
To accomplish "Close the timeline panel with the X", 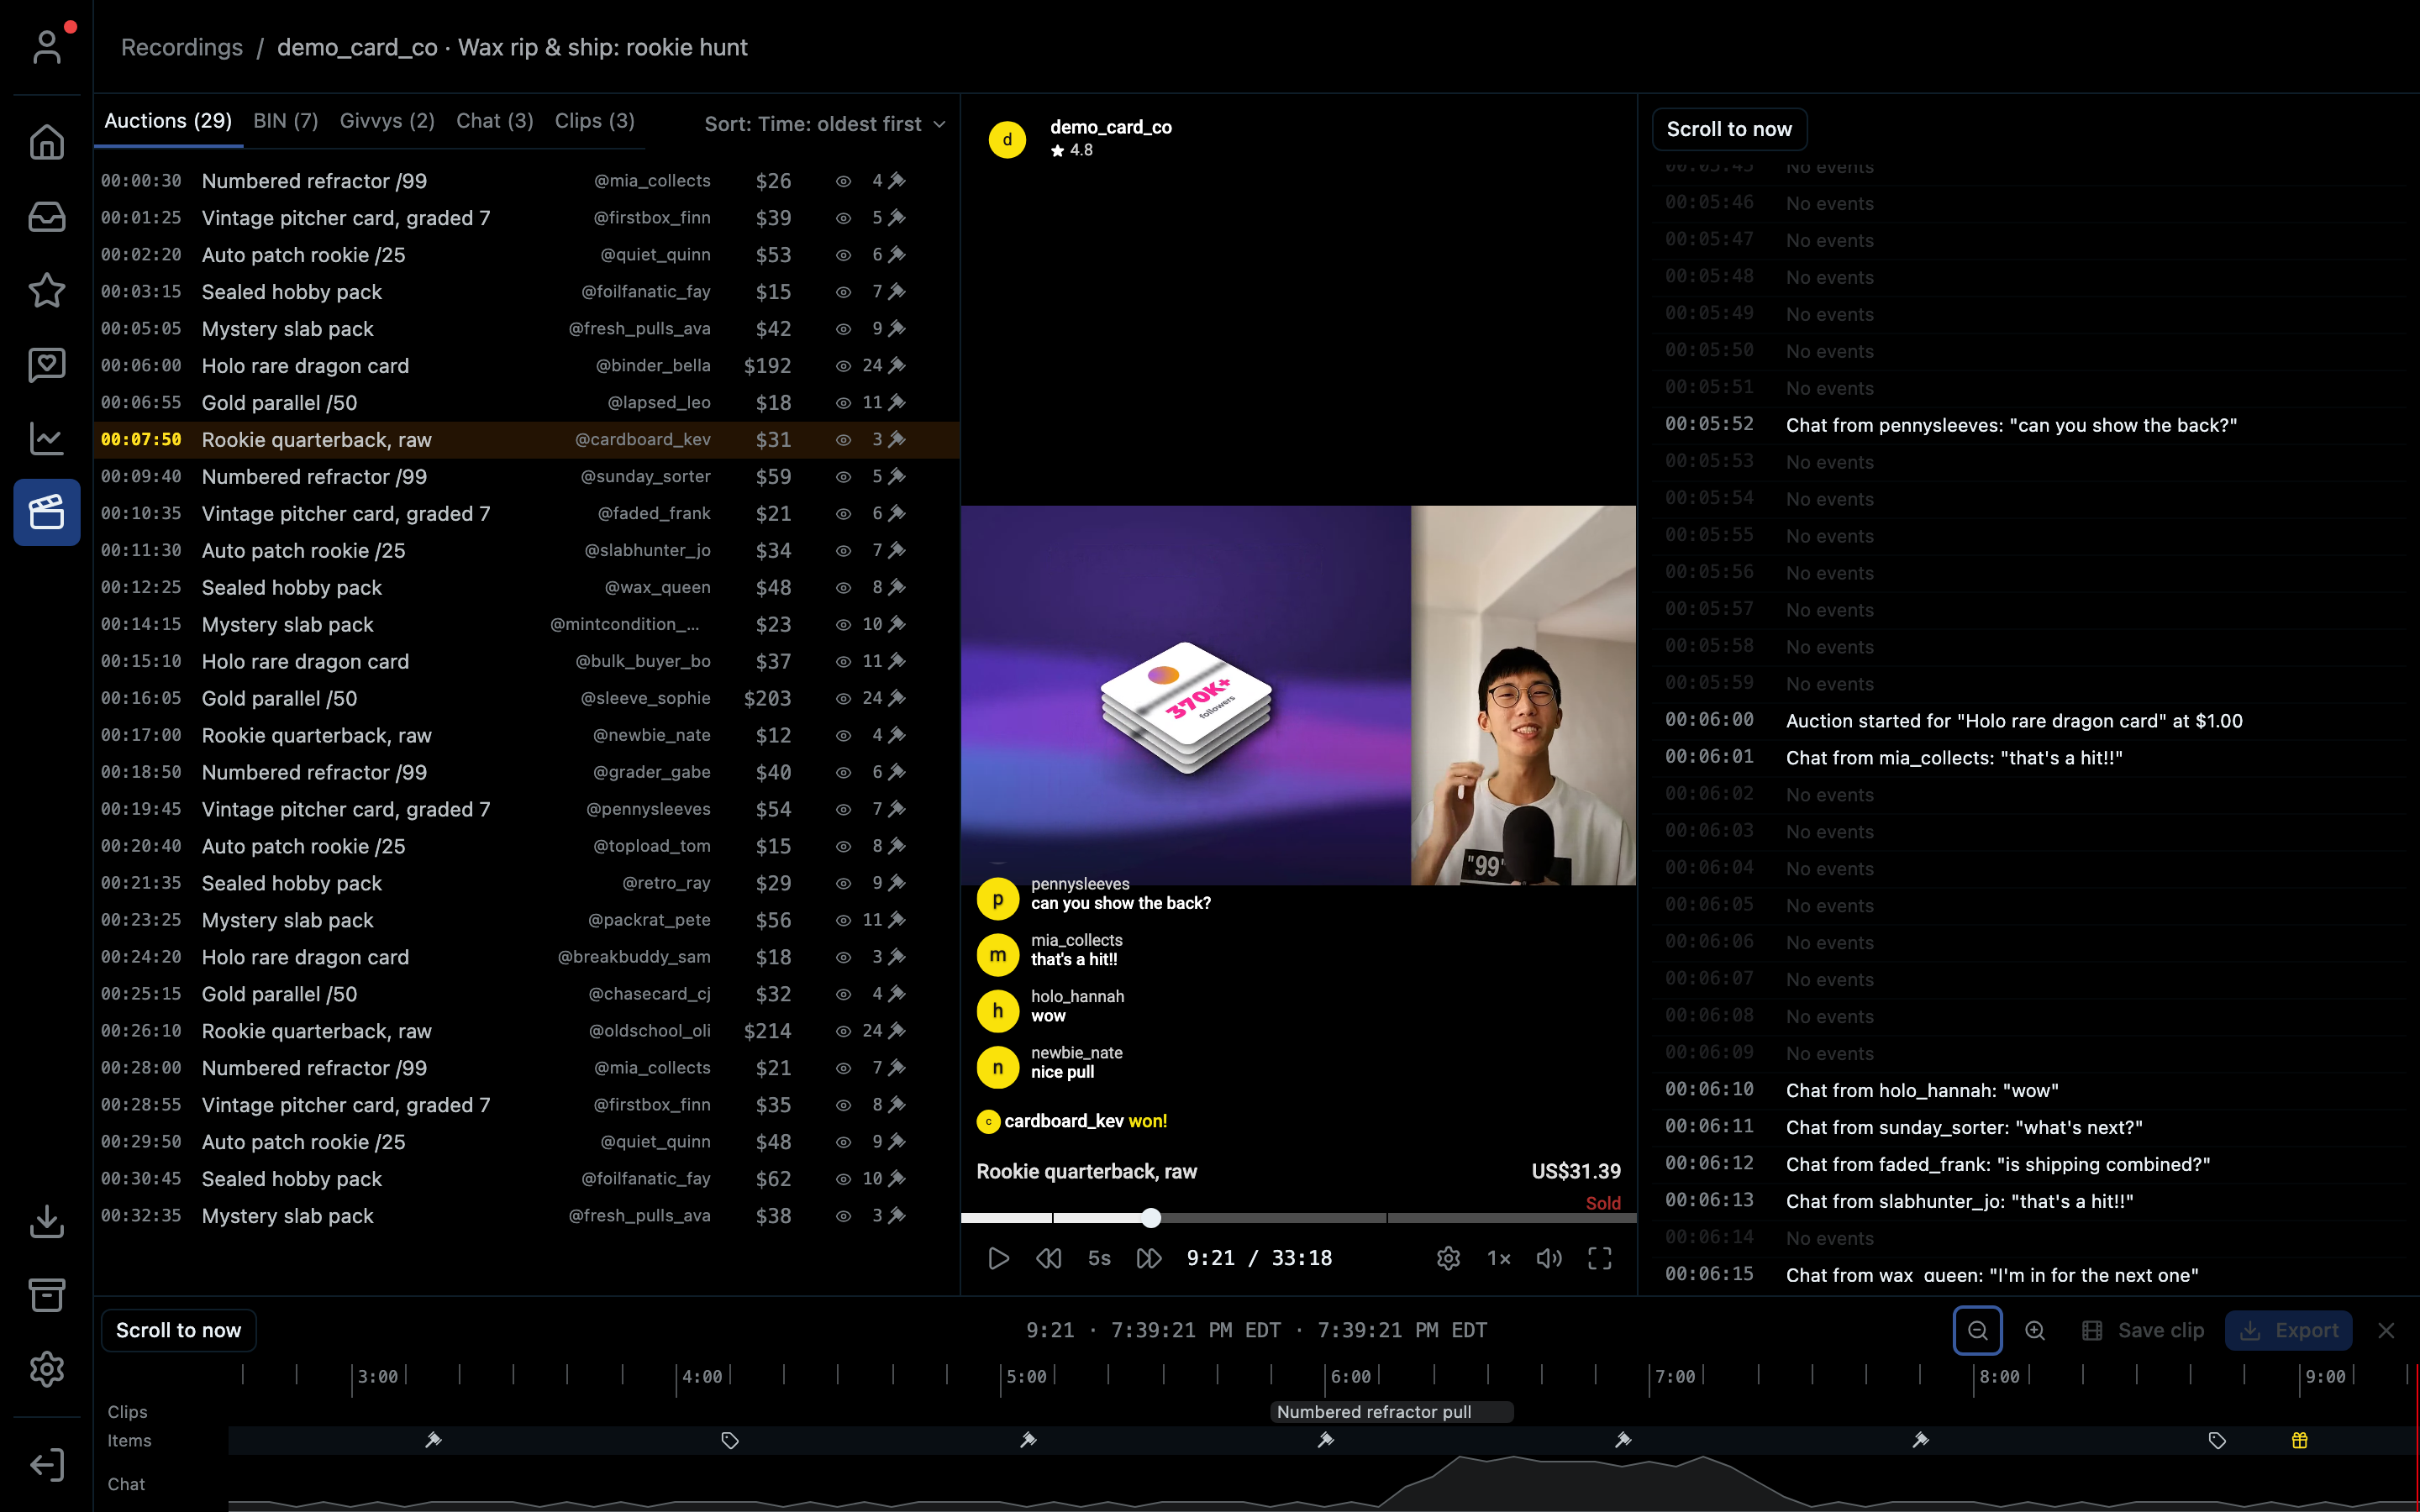I will [2386, 1330].
